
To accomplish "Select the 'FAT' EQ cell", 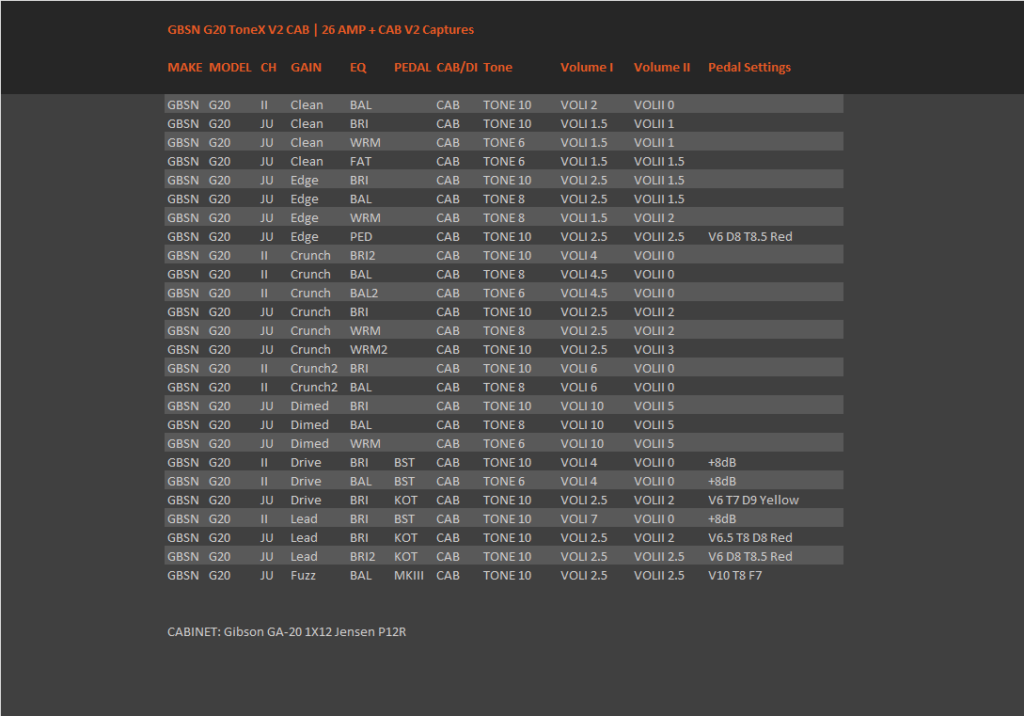I will pyautogui.click(x=360, y=161).
